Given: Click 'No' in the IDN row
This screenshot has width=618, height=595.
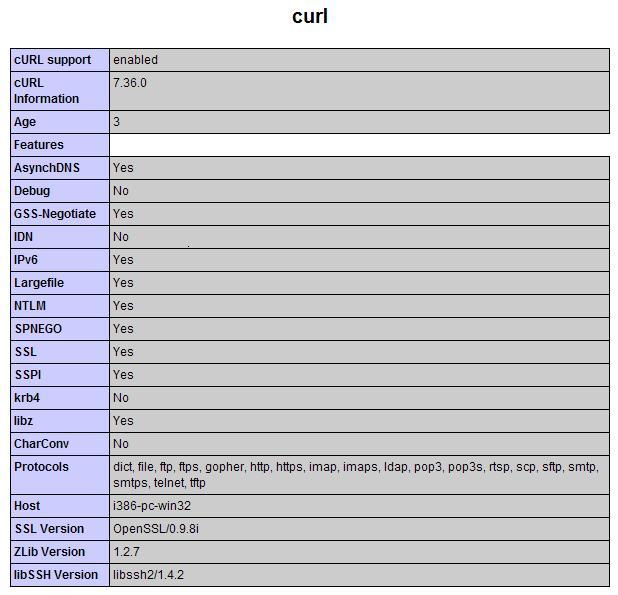Looking at the screenshot, I should coord(121,237).
